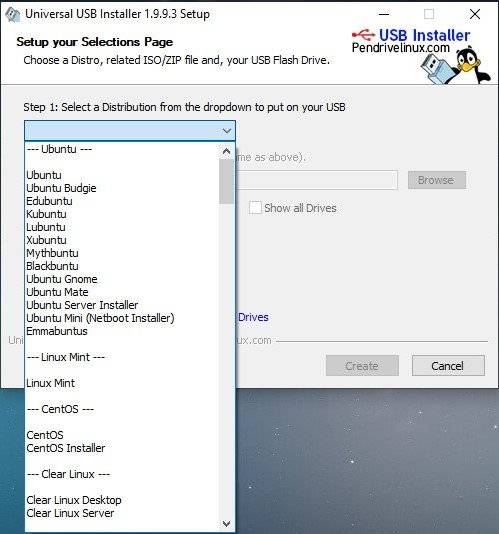Screen dimensions: 499x534
Task: Choose CentOS Installer entry
Action: point(123,448)
